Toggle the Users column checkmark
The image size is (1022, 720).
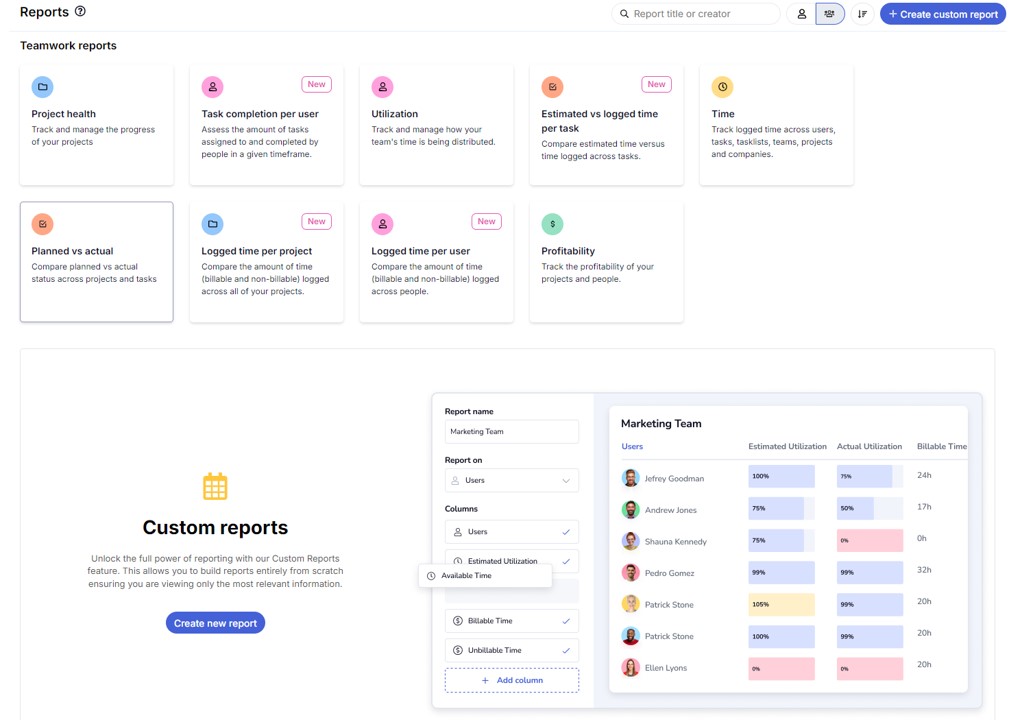[566, 532]
